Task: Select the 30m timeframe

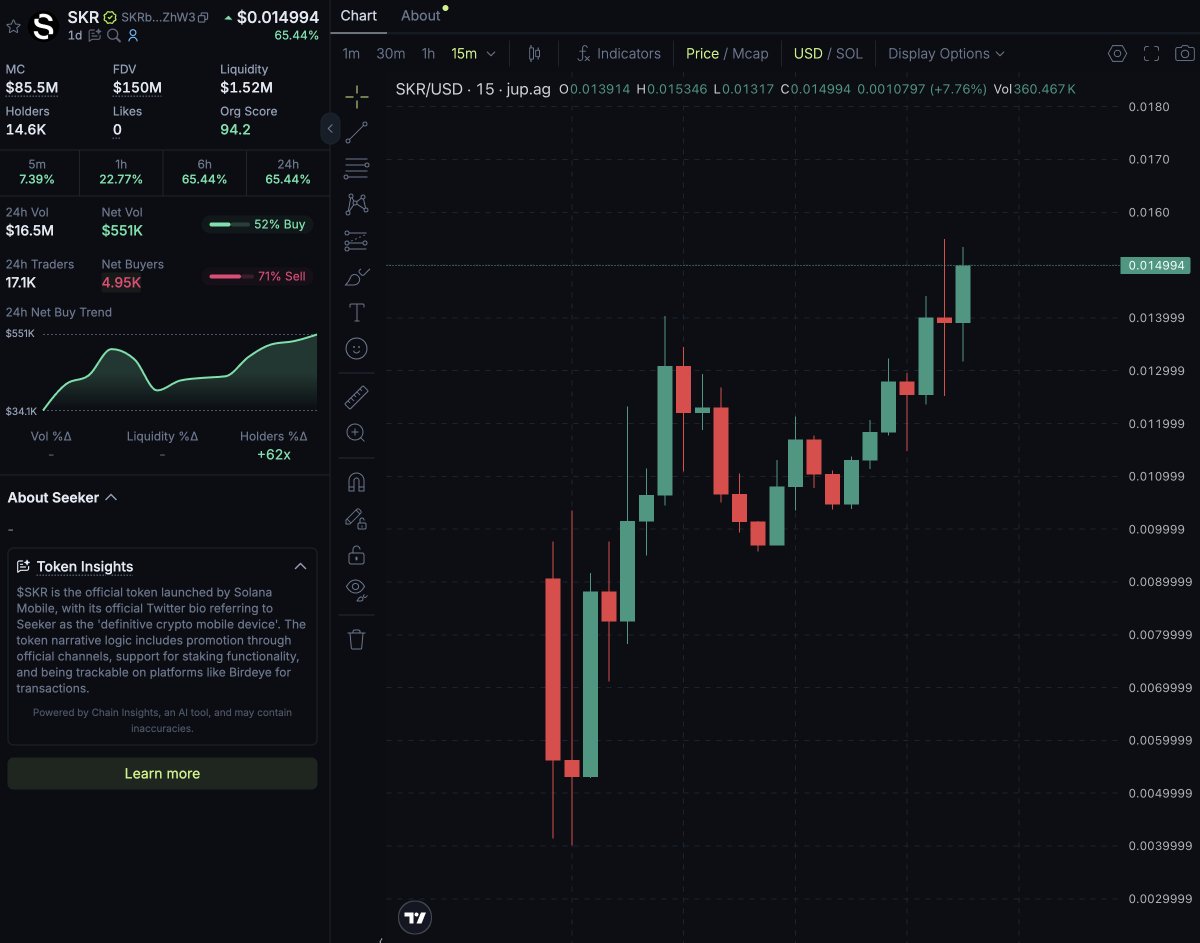Action: [391, 54]
